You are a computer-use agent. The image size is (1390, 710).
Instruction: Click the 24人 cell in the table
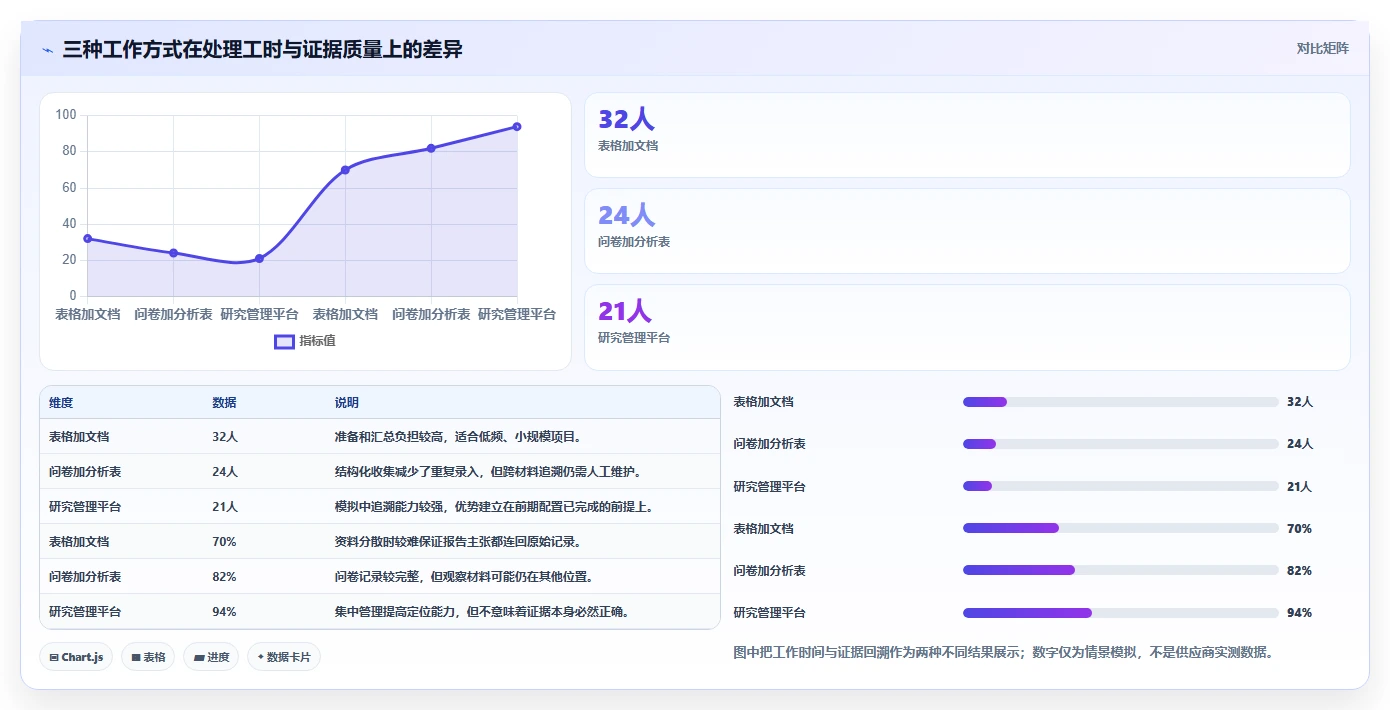tap(224, 472)
